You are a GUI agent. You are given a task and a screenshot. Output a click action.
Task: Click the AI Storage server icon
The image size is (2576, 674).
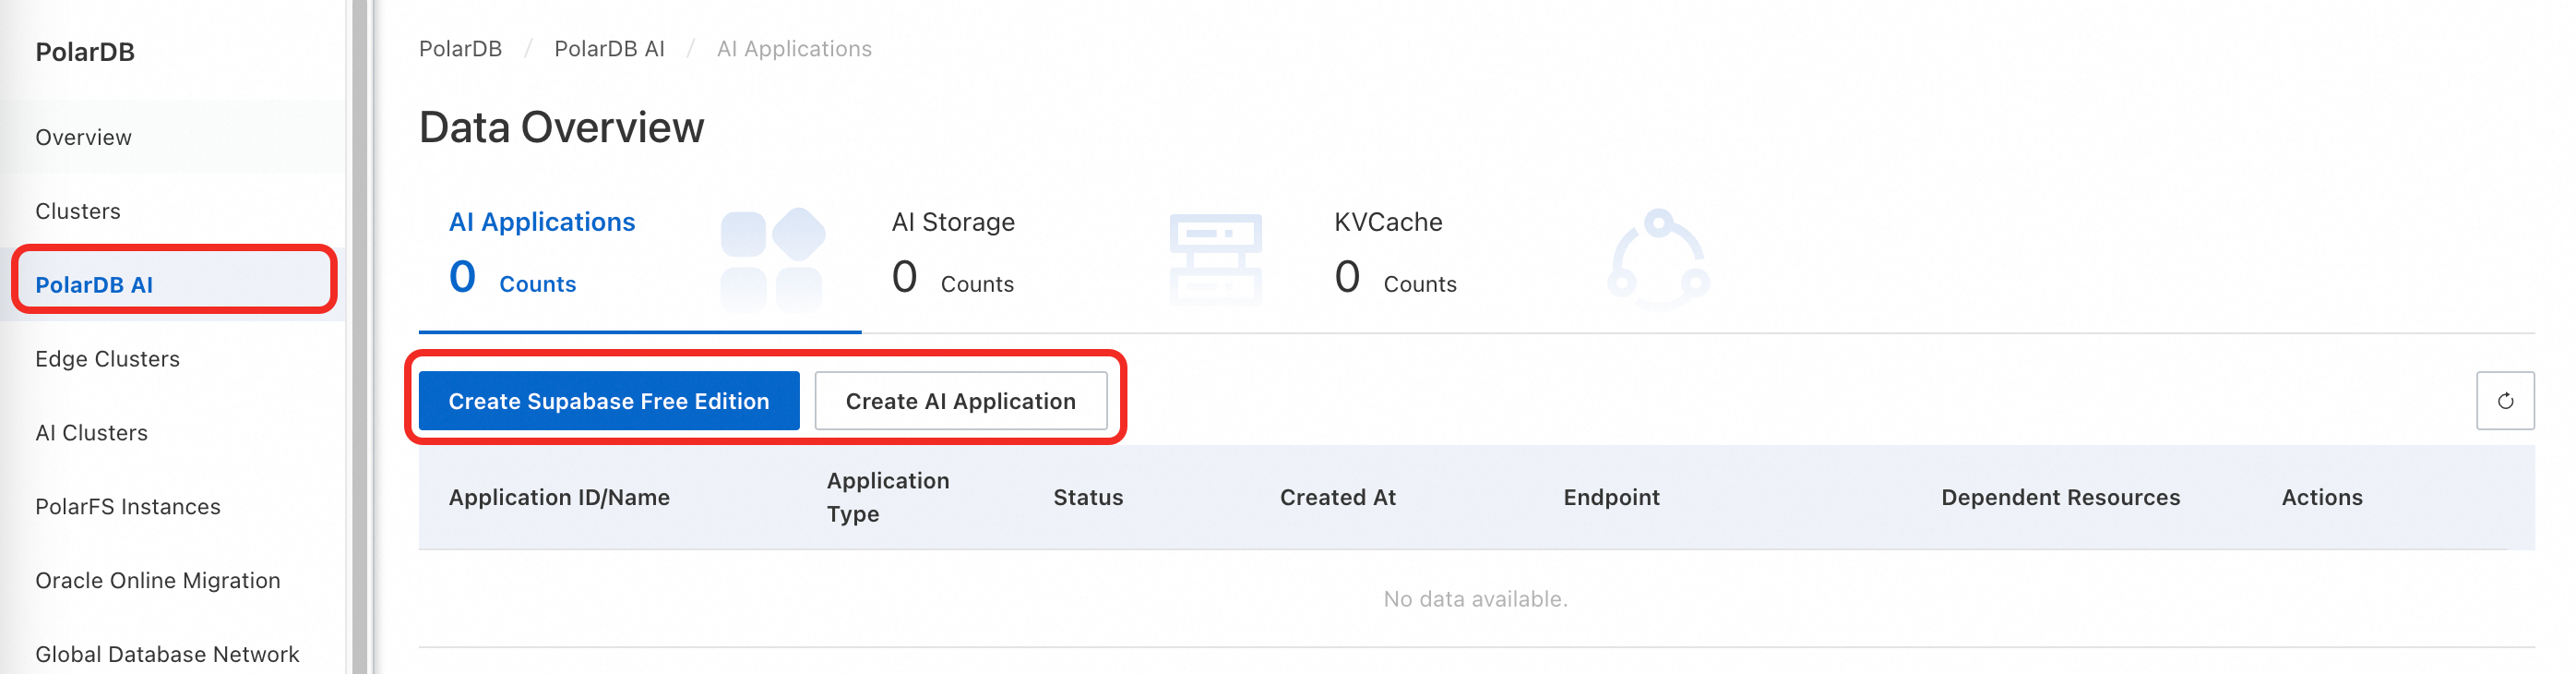1215,260
